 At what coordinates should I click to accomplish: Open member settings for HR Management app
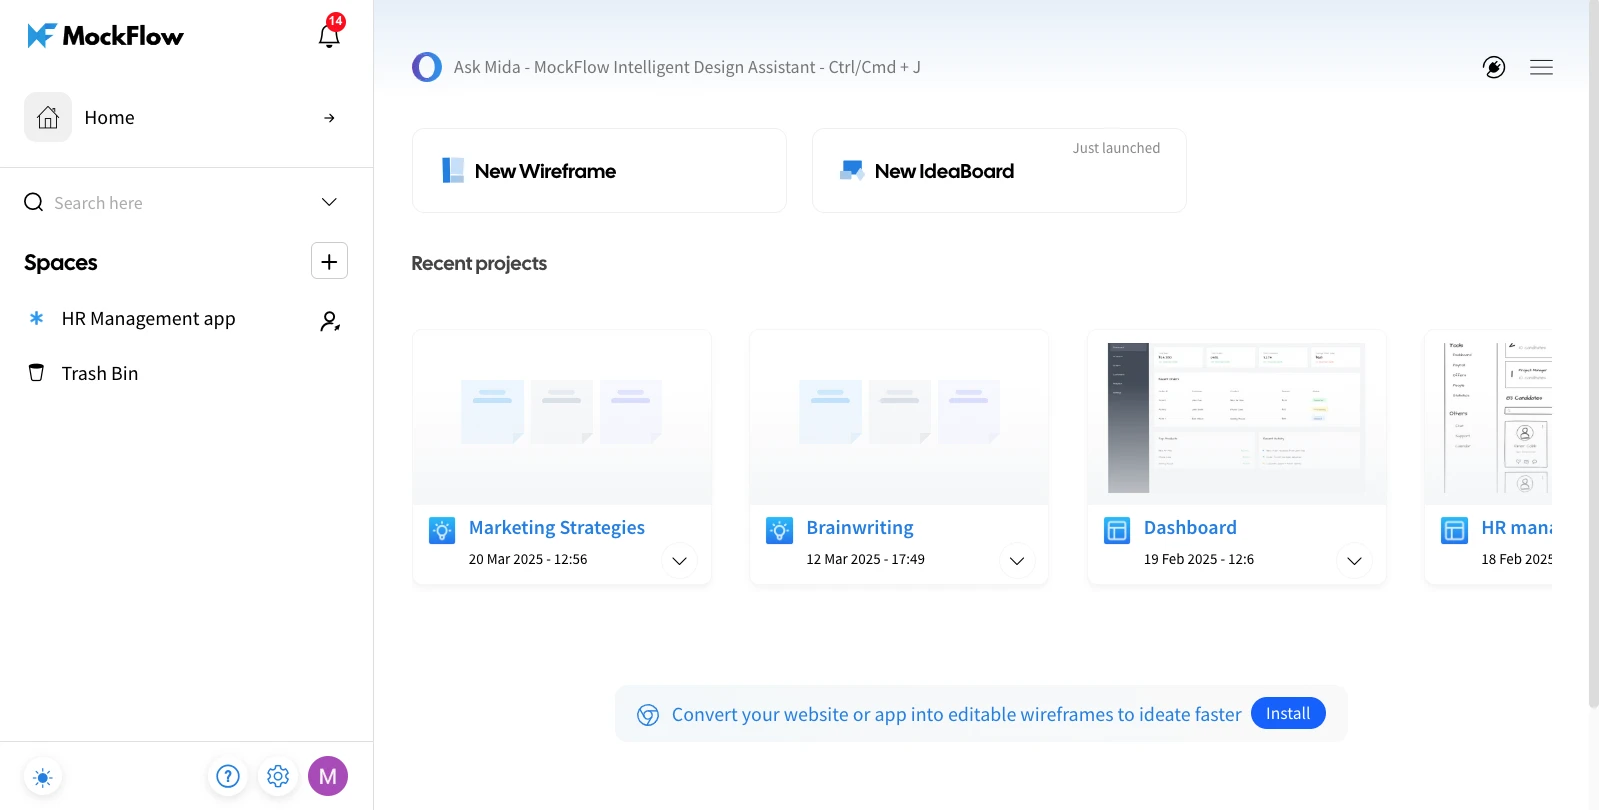point(329,321)
